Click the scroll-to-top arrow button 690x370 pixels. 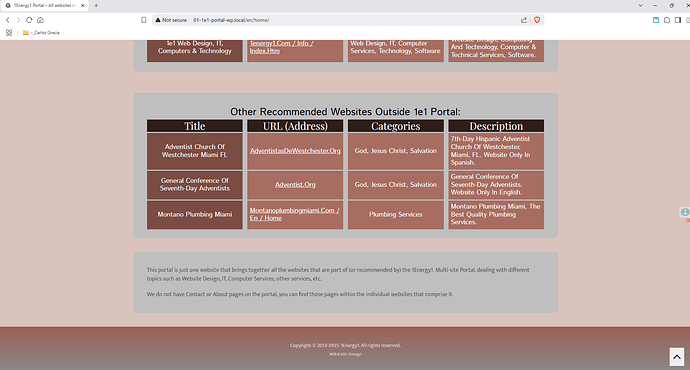pos(677,357)
